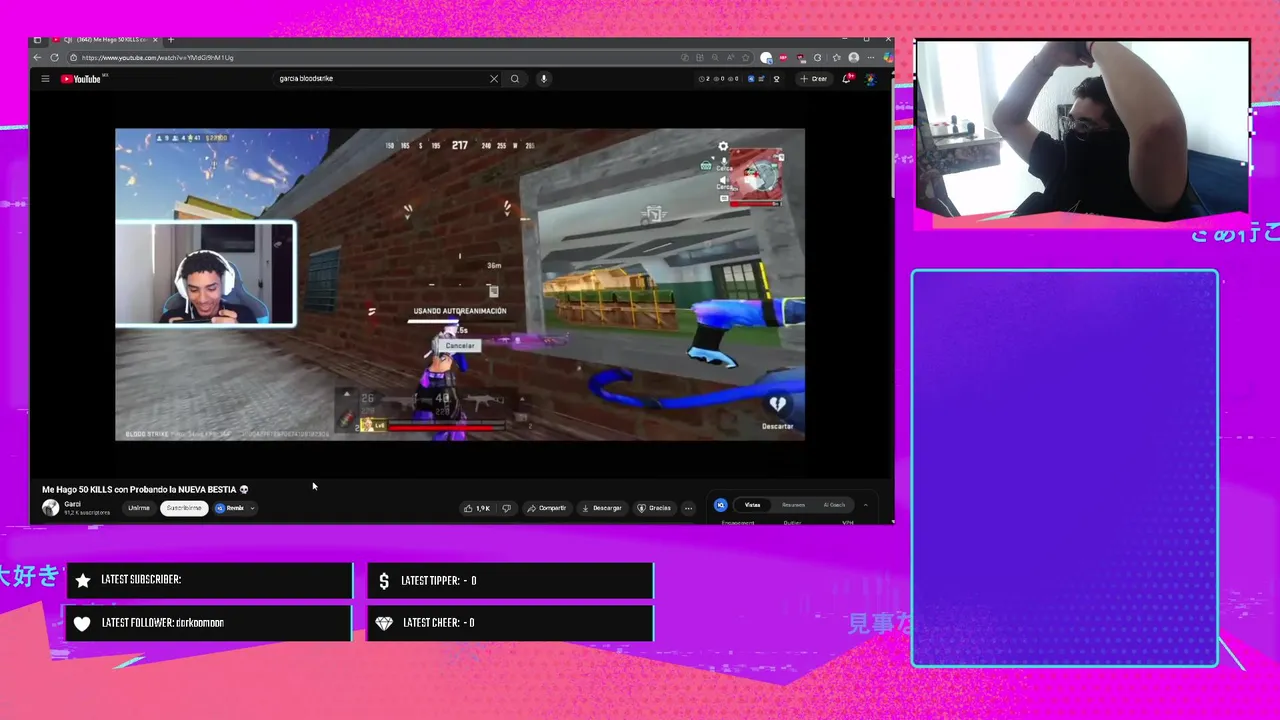This screenshot has width=1280, height=720.
Task: Click the Descargar download button
Action: pos(602,508)
